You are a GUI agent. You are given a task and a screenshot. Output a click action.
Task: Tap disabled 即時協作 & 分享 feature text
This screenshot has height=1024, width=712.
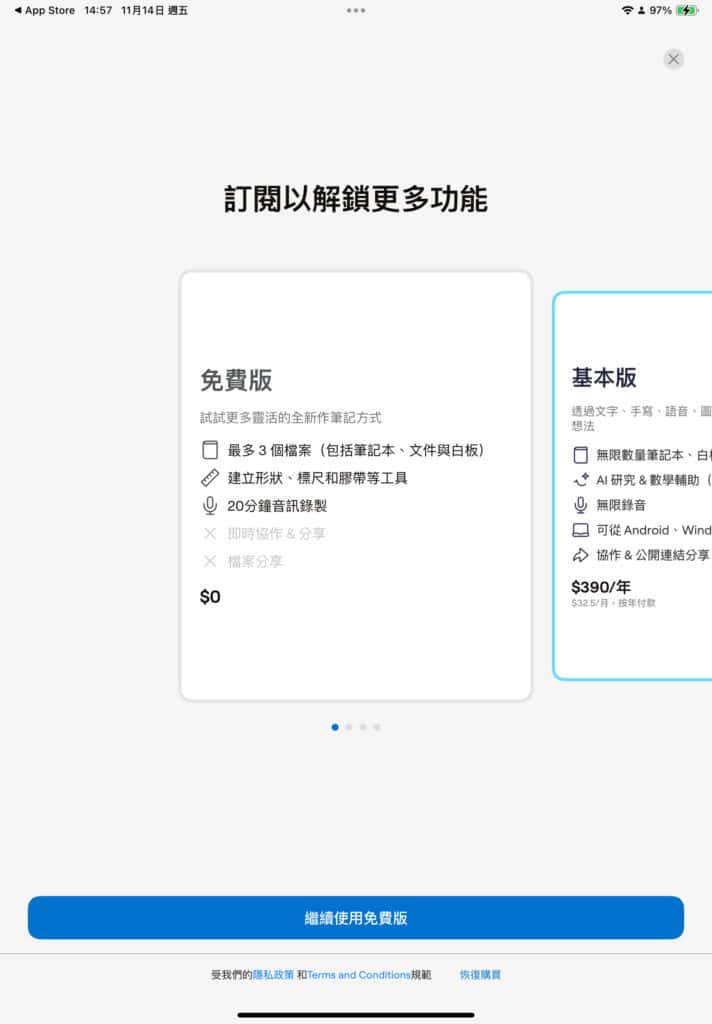[x=276, y=534]
